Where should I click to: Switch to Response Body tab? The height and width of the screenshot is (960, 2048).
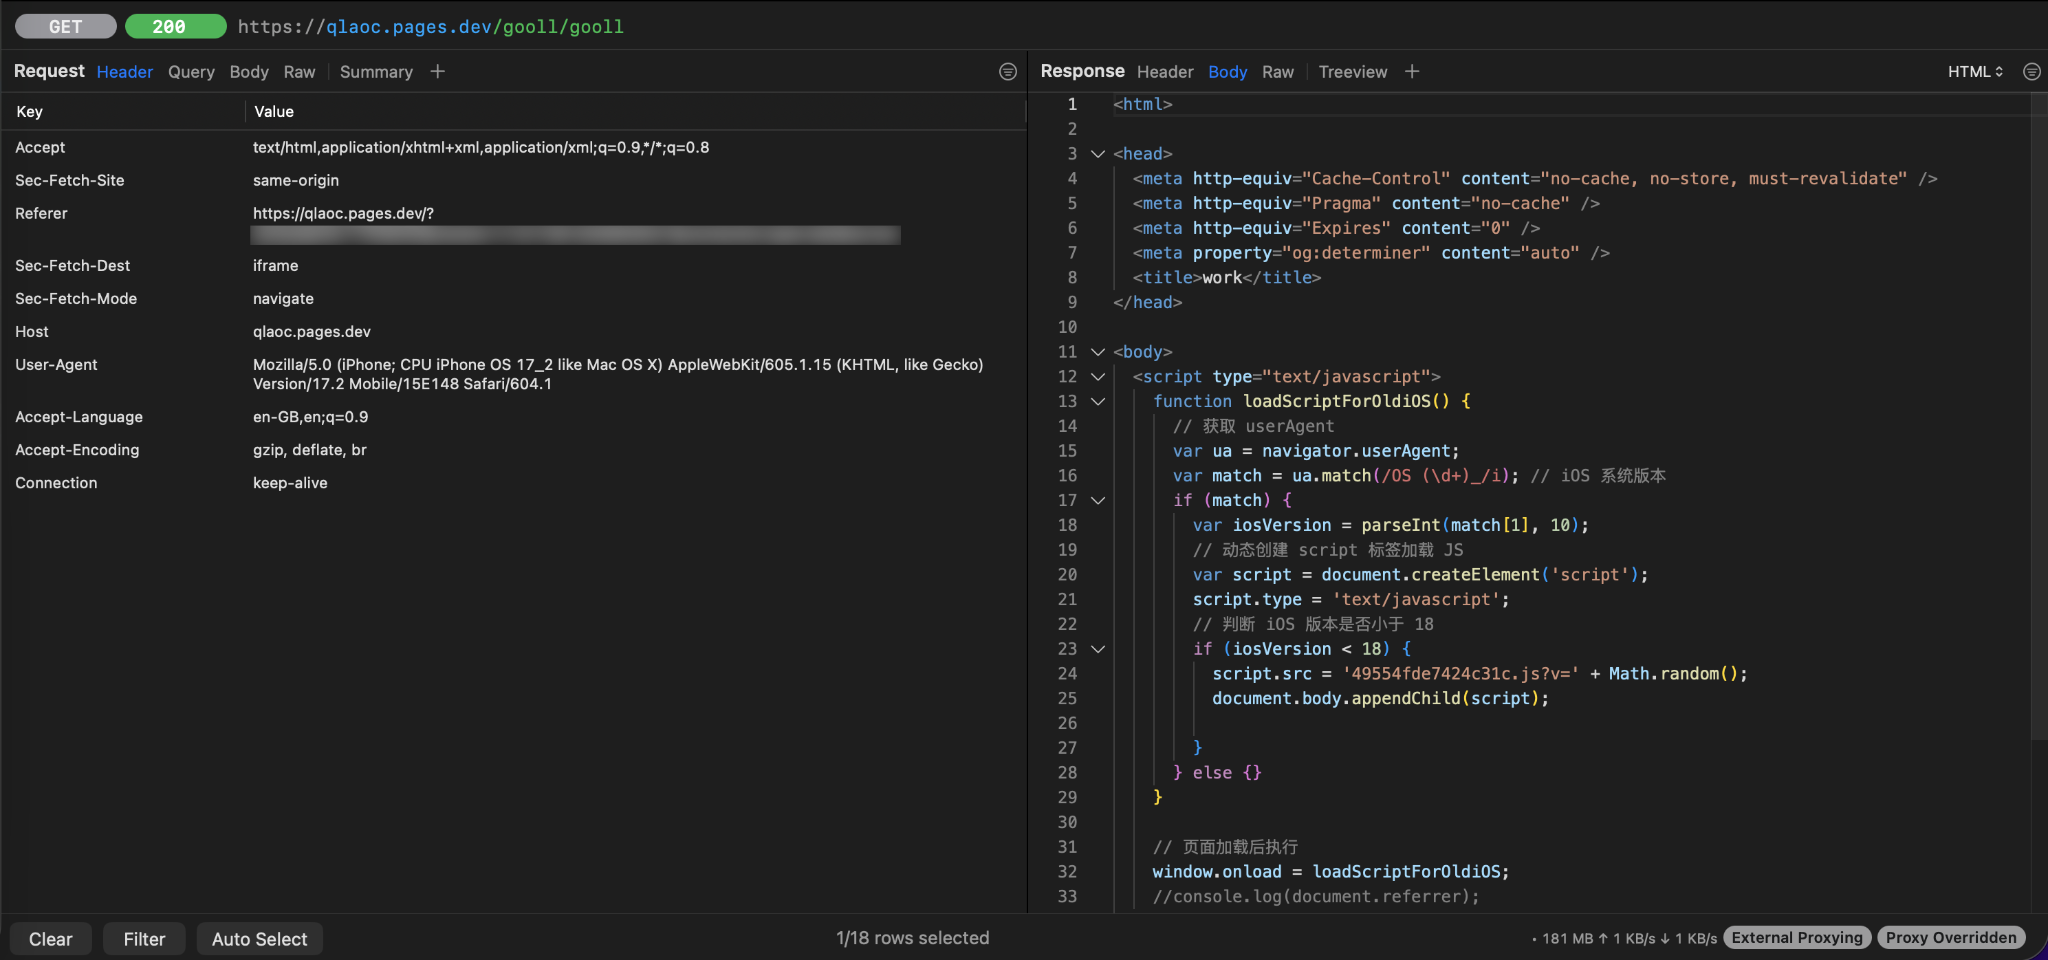(x=1227, y=71)
